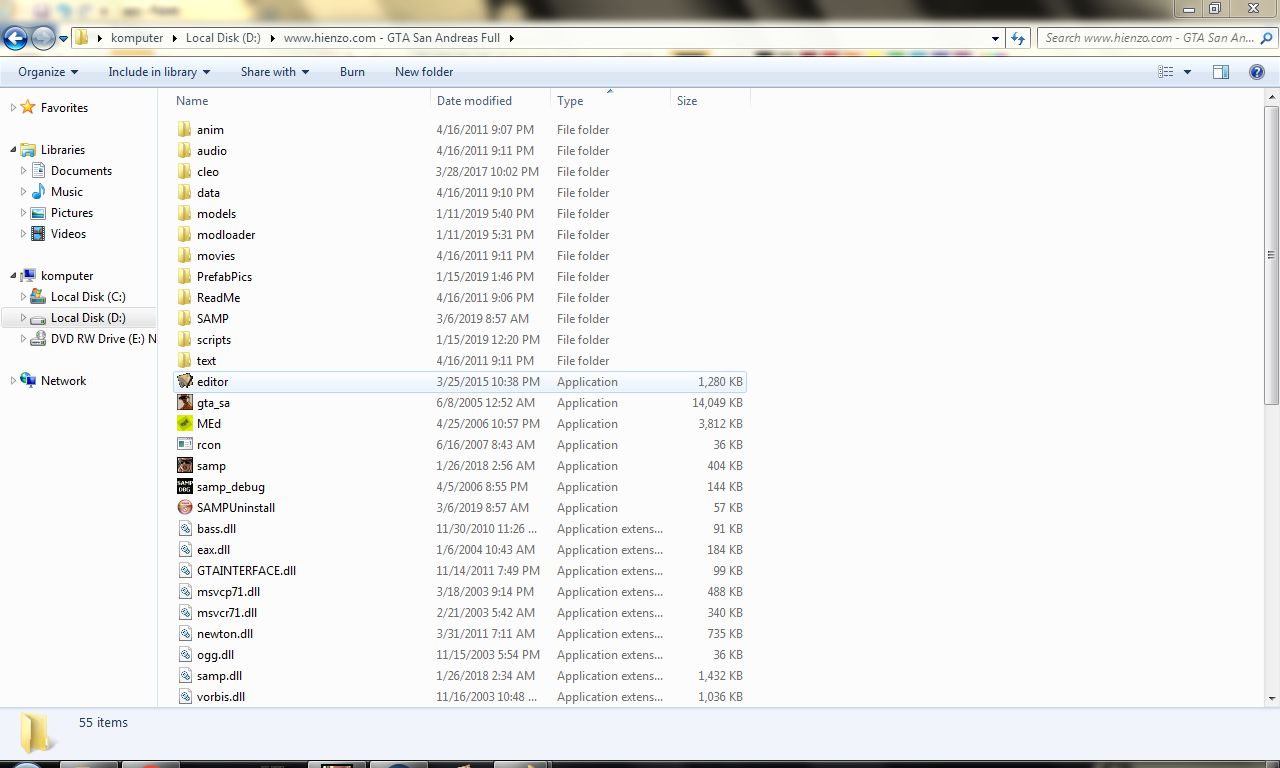
Task: Toggle the preview pane icon
Action: pyautogui.click(x=1221, y=72)
